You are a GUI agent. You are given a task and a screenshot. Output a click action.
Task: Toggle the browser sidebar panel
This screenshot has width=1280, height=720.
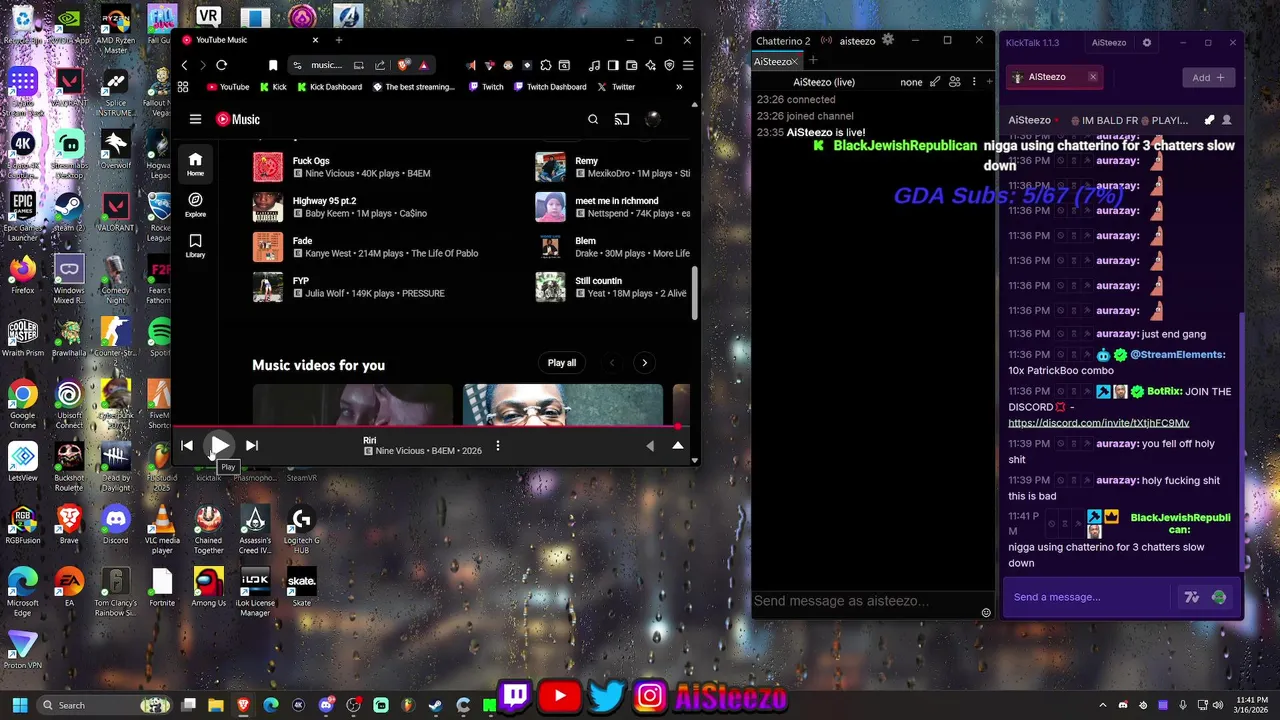coord(614,65)
